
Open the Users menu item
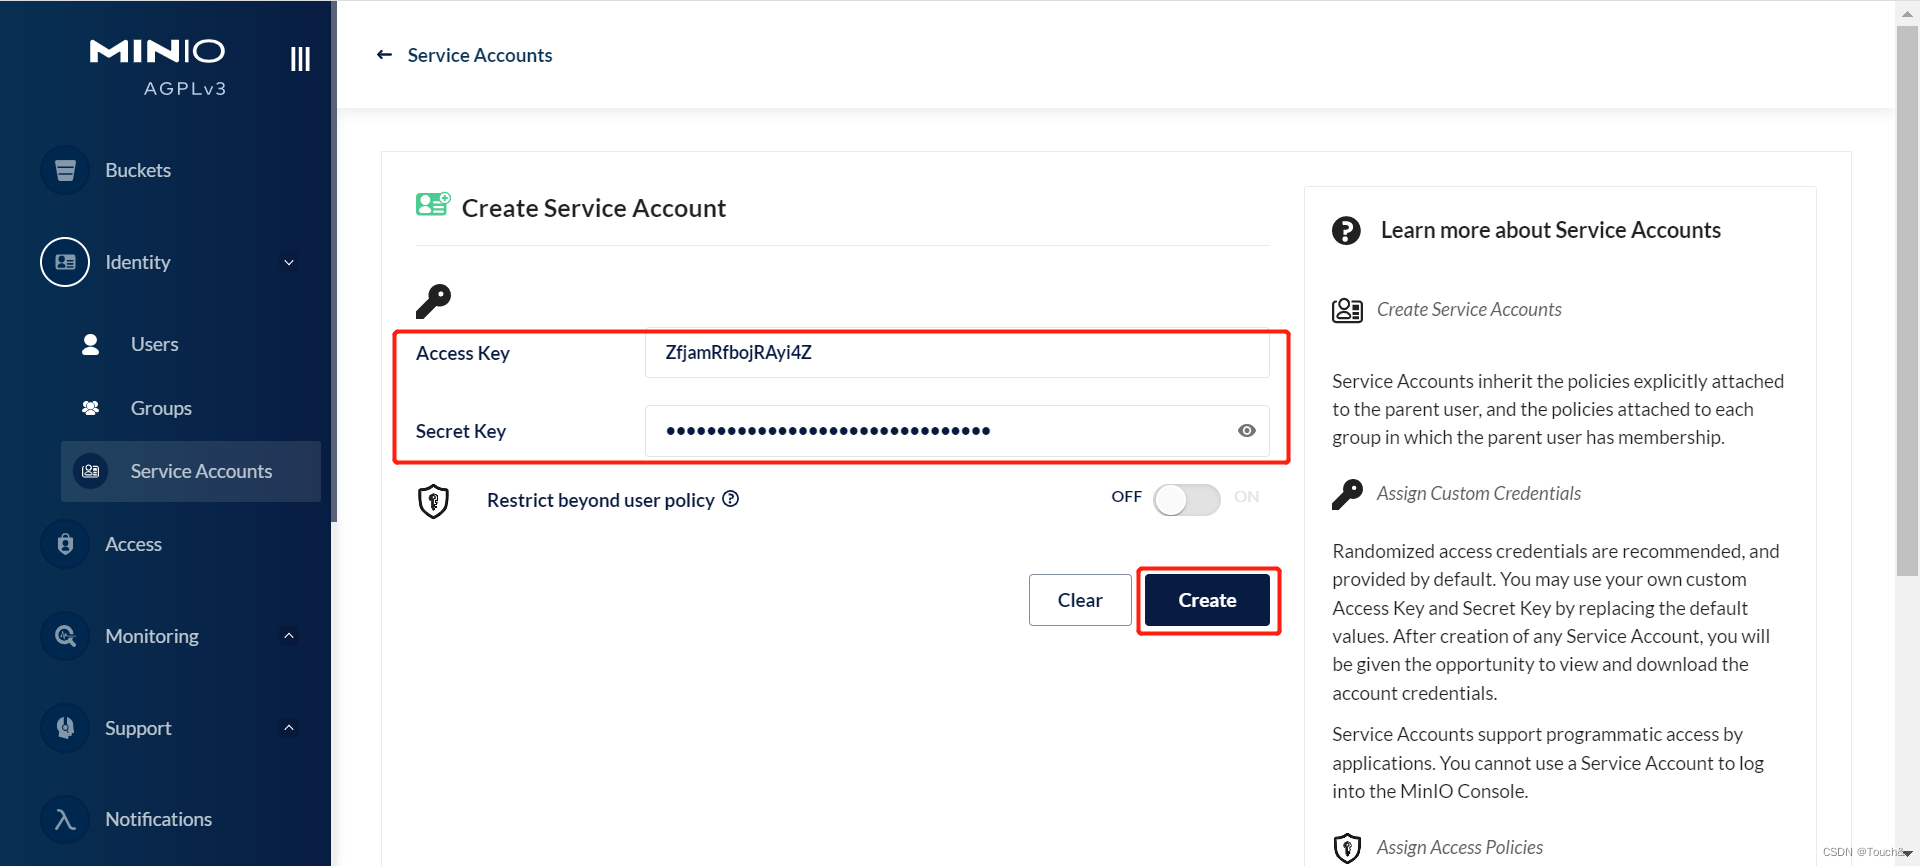154,344
